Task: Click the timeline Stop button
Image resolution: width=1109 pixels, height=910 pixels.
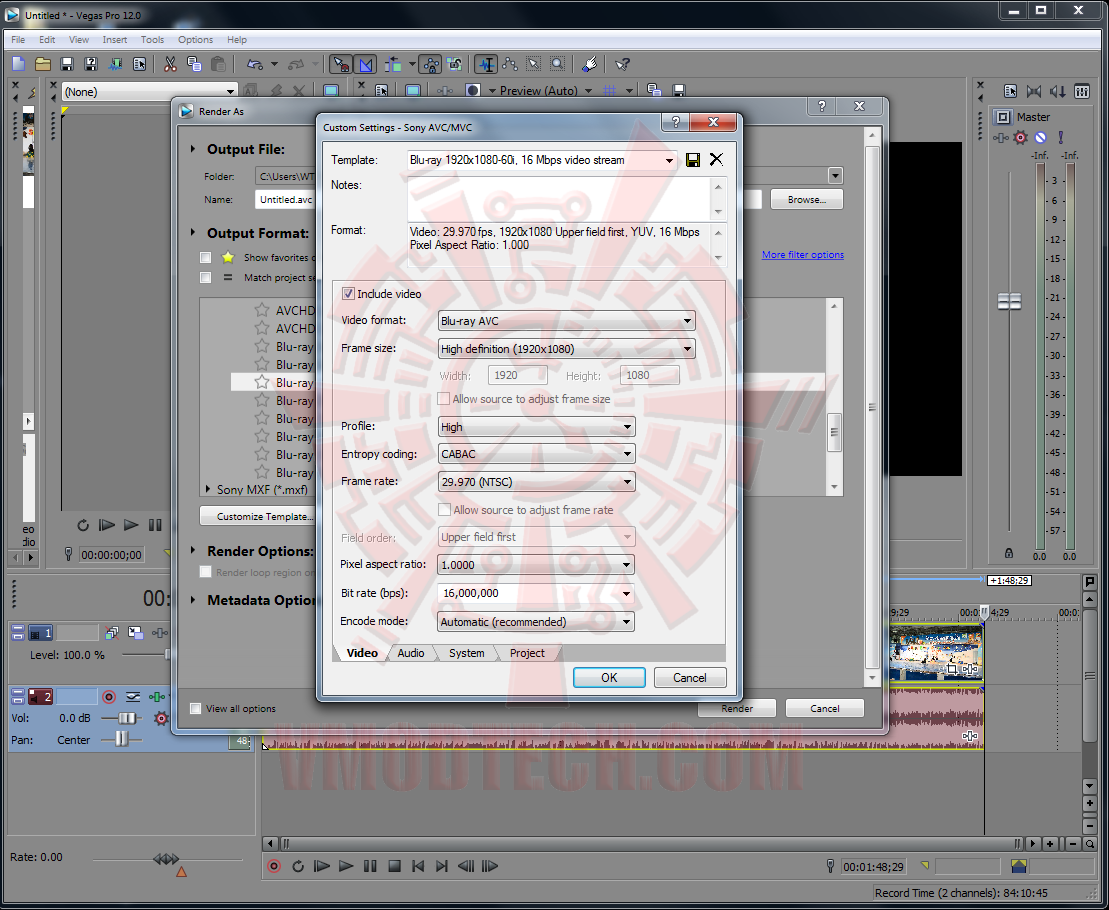Action: [395, 866]
